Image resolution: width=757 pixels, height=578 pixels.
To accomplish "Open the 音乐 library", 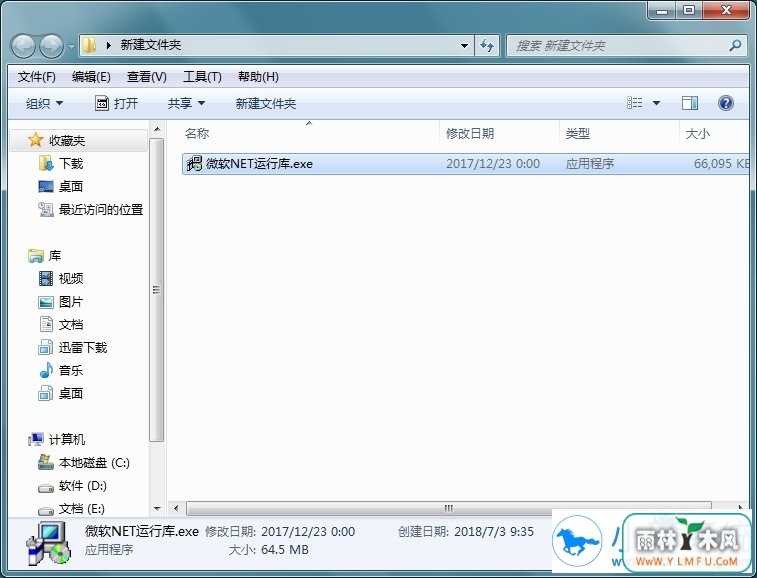I will 71,370.
